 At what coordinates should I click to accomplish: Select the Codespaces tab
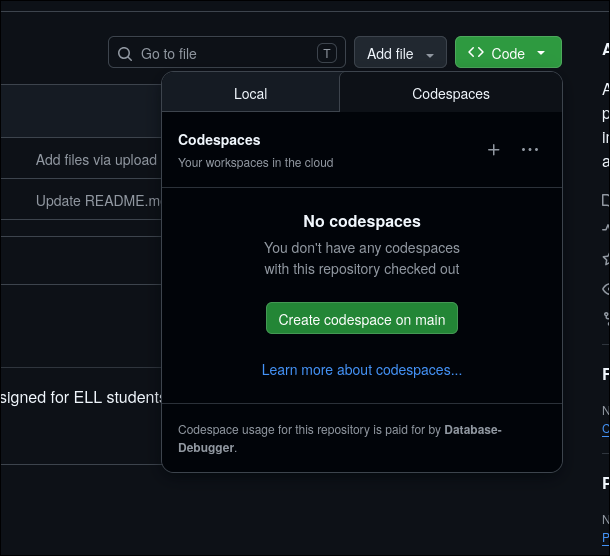tap(451, 92)
